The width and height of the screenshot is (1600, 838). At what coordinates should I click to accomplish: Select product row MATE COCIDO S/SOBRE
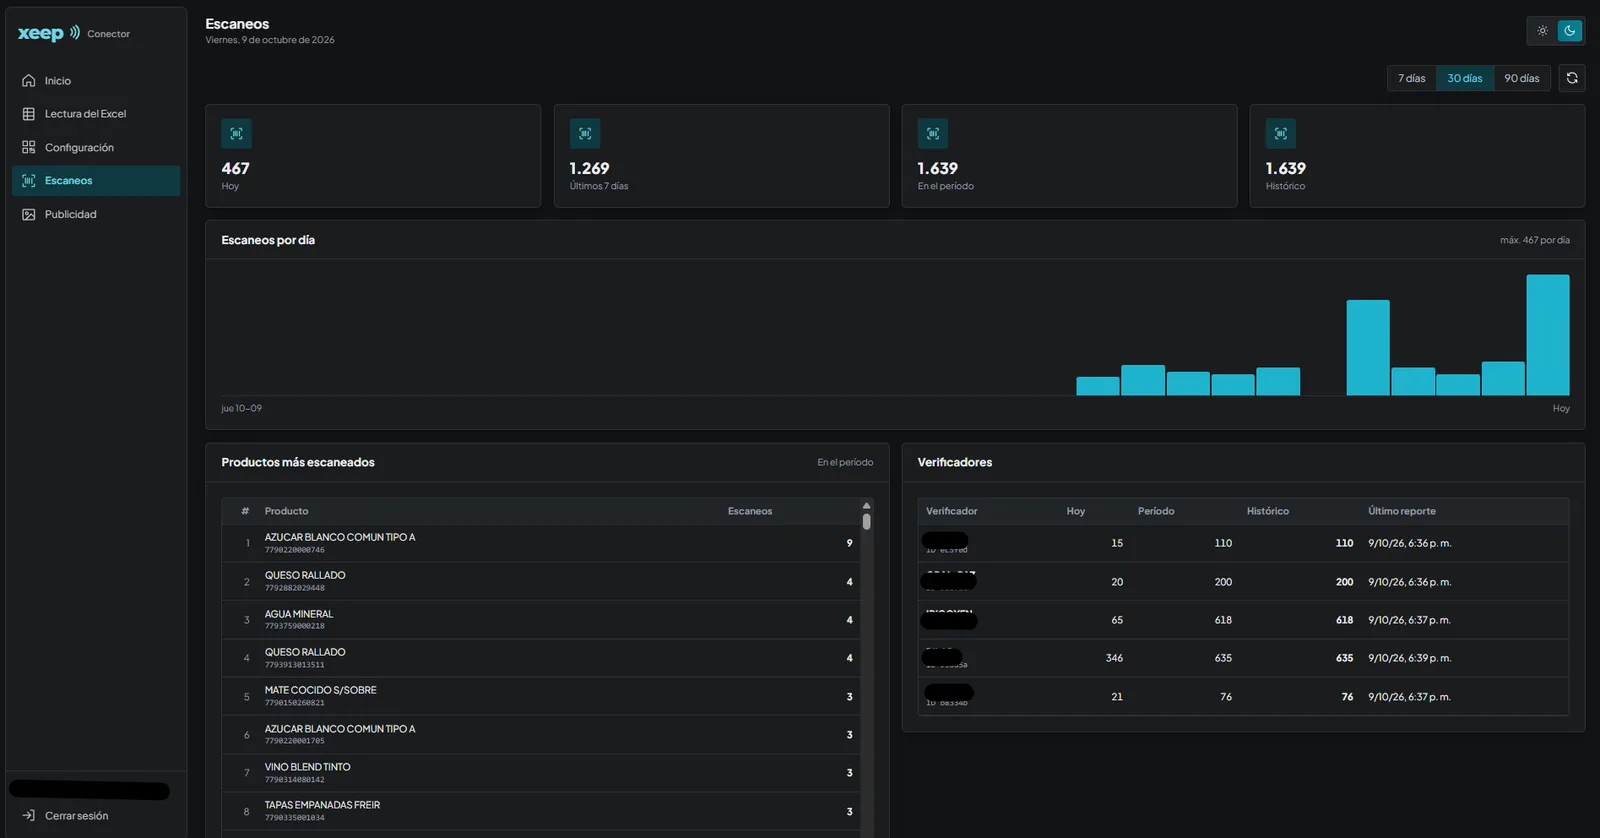pyautogui.click(x=541, y=697)
